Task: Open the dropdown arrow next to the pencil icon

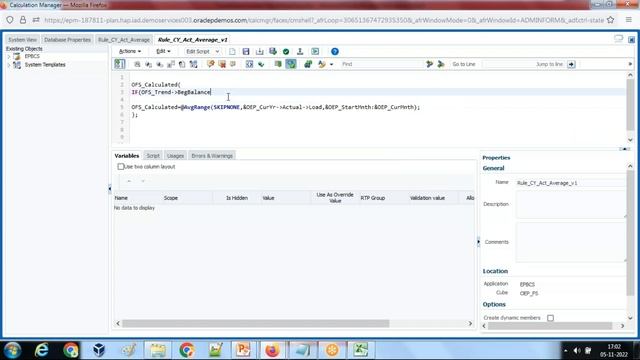Action: 331,64
